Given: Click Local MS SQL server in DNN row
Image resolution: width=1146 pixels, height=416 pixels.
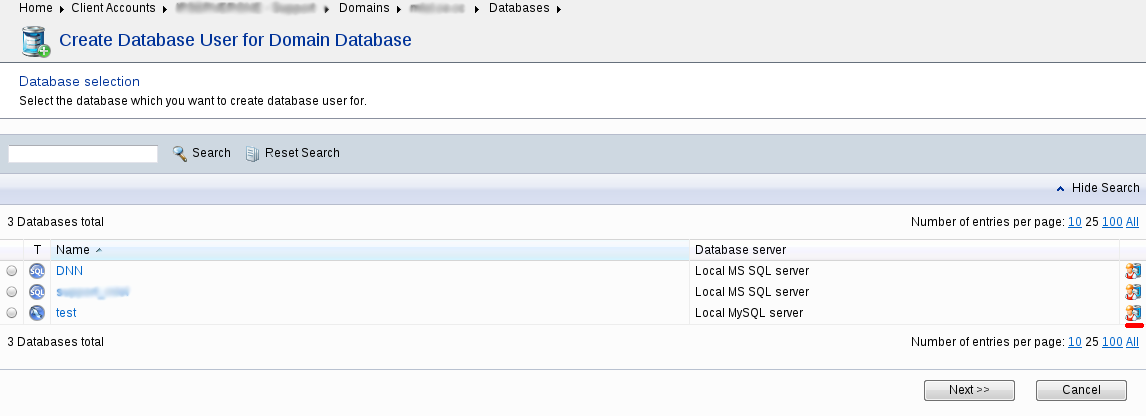Looking at the screenshot, I should pos(752,271).
